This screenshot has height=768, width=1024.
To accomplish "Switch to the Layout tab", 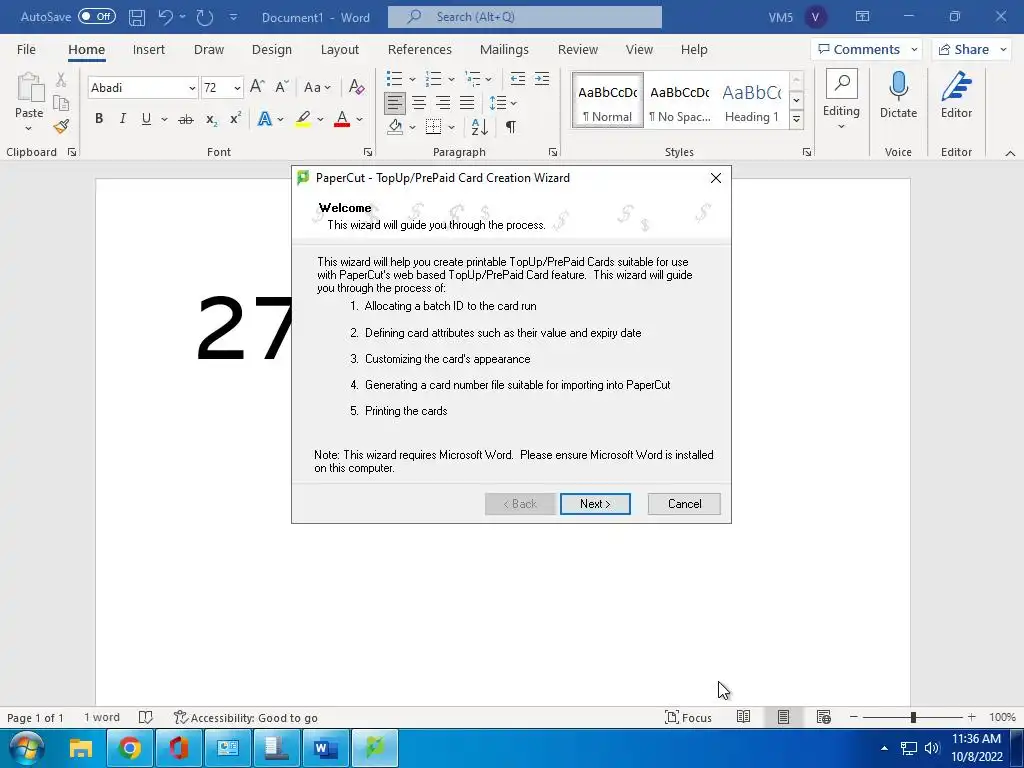I will [x=340, y=50].
